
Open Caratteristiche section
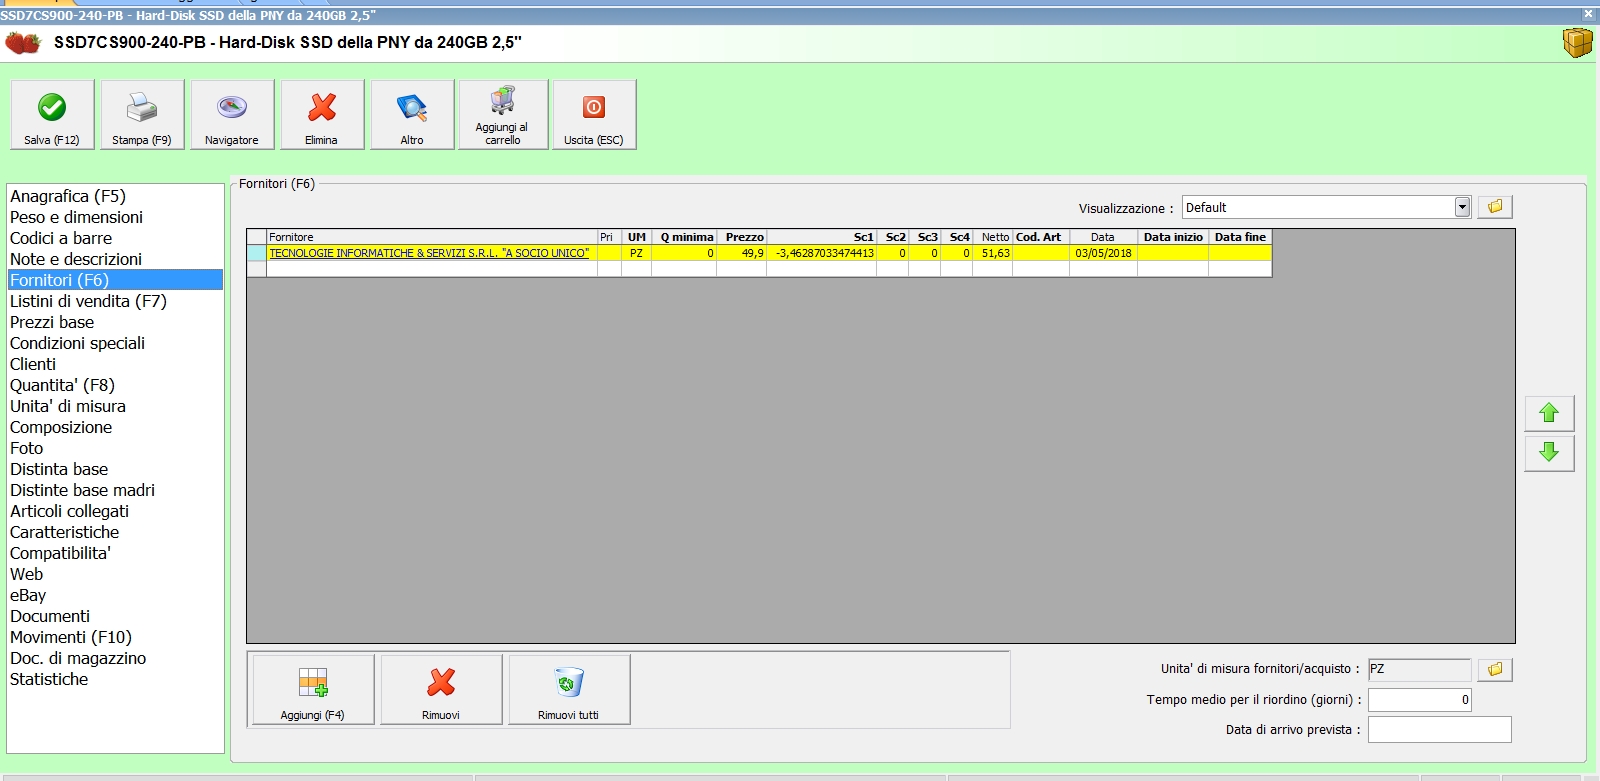[115, 532]
